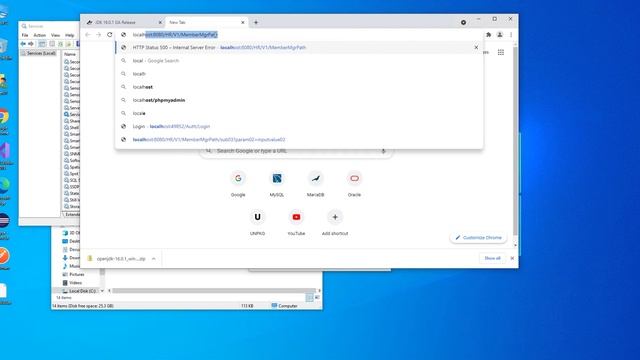Remove the HTTP Status 500 suggestion
Screen dimensions: 640x360
(x=476, y=47)
